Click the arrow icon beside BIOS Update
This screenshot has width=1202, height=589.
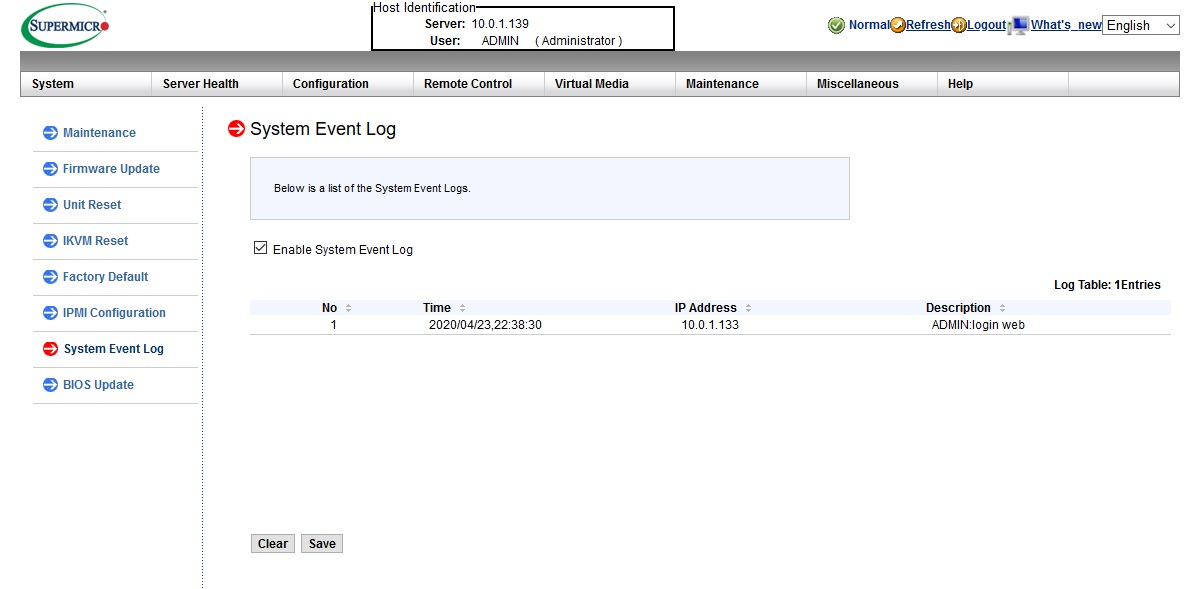(x=50, y=385)
